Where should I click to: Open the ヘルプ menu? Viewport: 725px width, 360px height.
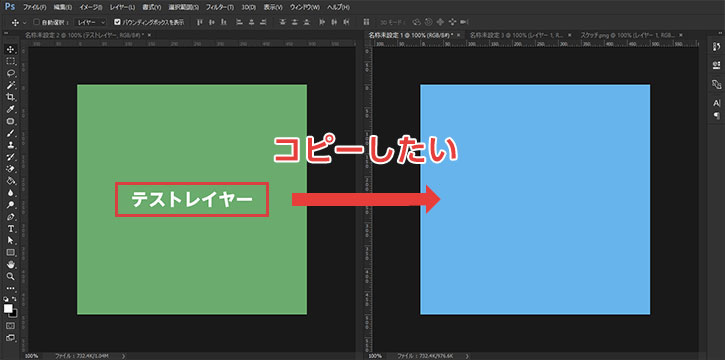(338, 8)
